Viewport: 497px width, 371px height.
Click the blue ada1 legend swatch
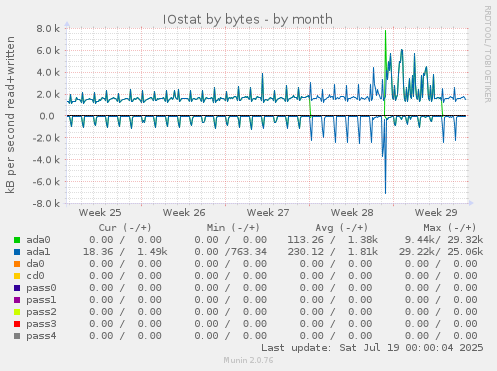[x=17, y=252]
